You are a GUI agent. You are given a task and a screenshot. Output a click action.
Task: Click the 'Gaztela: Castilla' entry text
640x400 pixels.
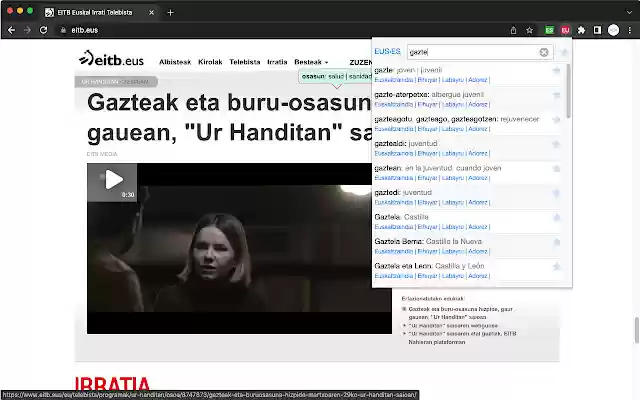click(x=401, y=217)
